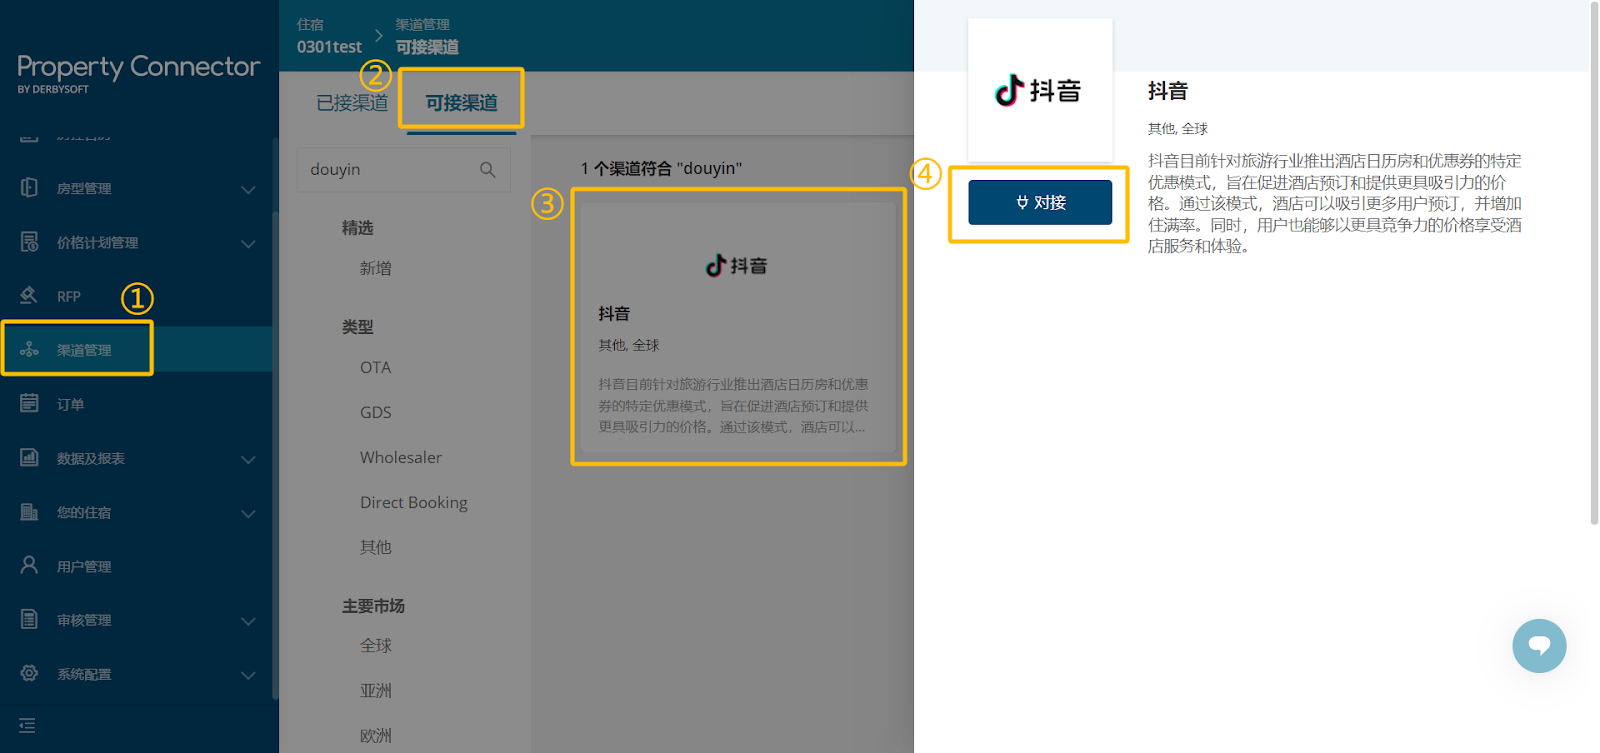Expand 房型管理 chevron
Image resolution: width=1600 pixels, height=753 pixels.
click(248, 189)
